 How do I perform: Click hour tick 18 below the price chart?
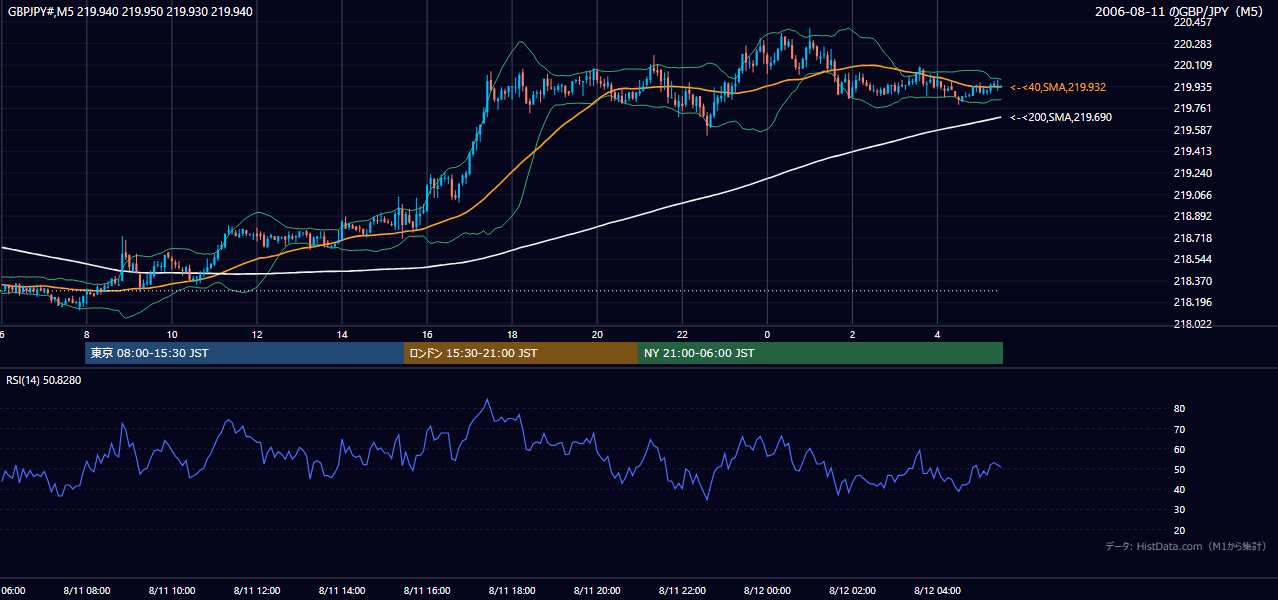pos(512,334)
